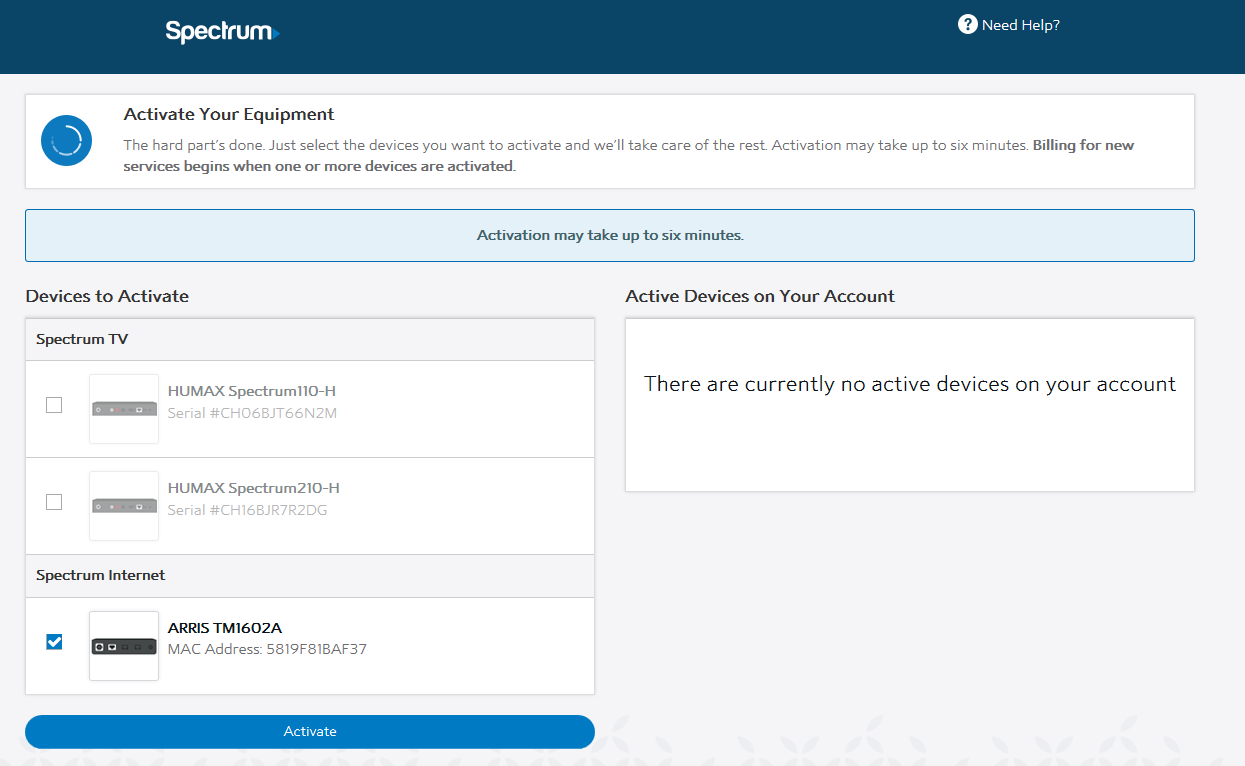Click the 'Activation may take up to six minutes.' banner

pyautogui.click(x=610, y=236)
